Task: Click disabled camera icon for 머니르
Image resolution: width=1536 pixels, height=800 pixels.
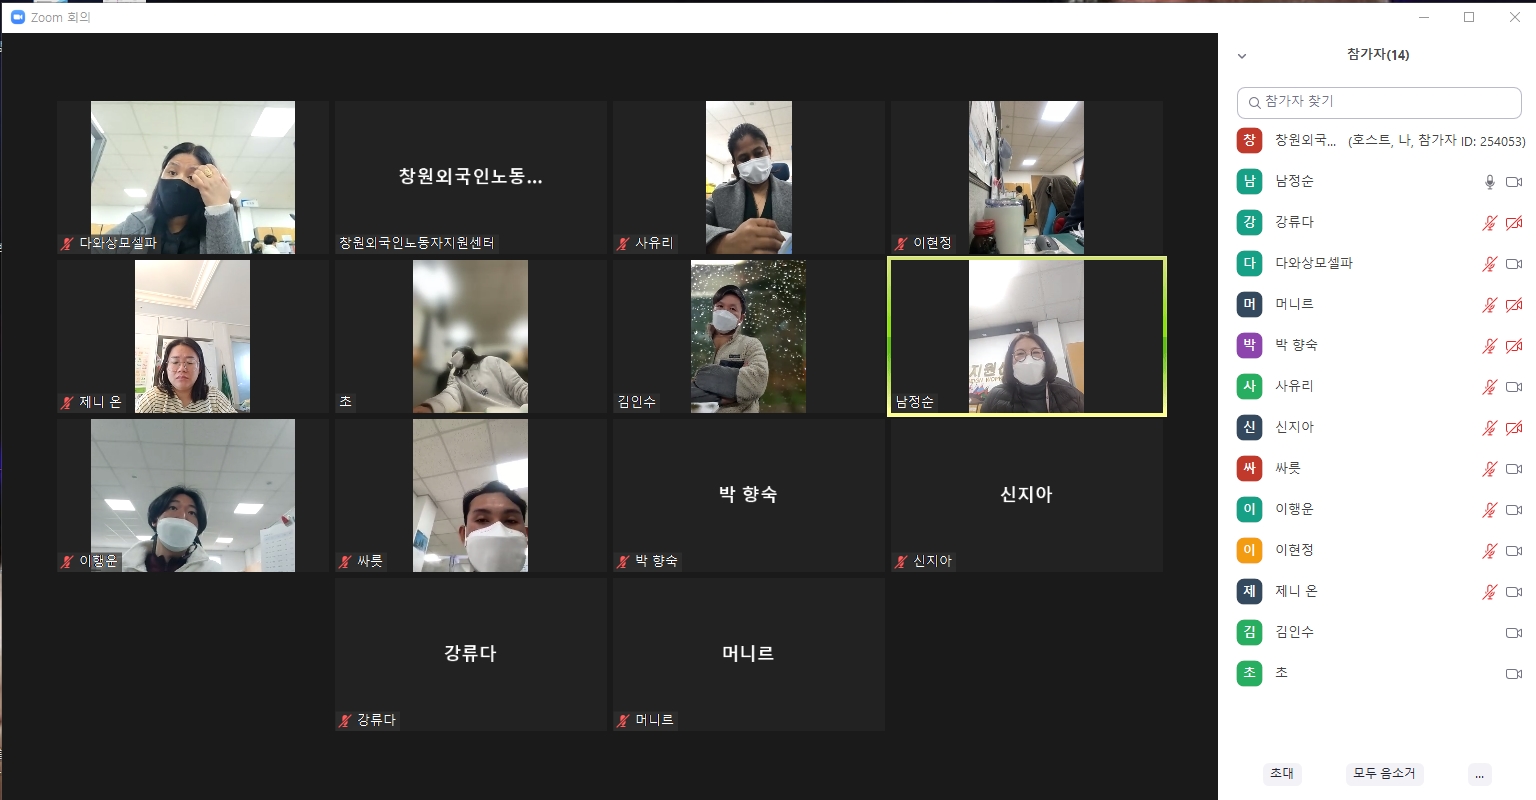Action: (1514, 305)
